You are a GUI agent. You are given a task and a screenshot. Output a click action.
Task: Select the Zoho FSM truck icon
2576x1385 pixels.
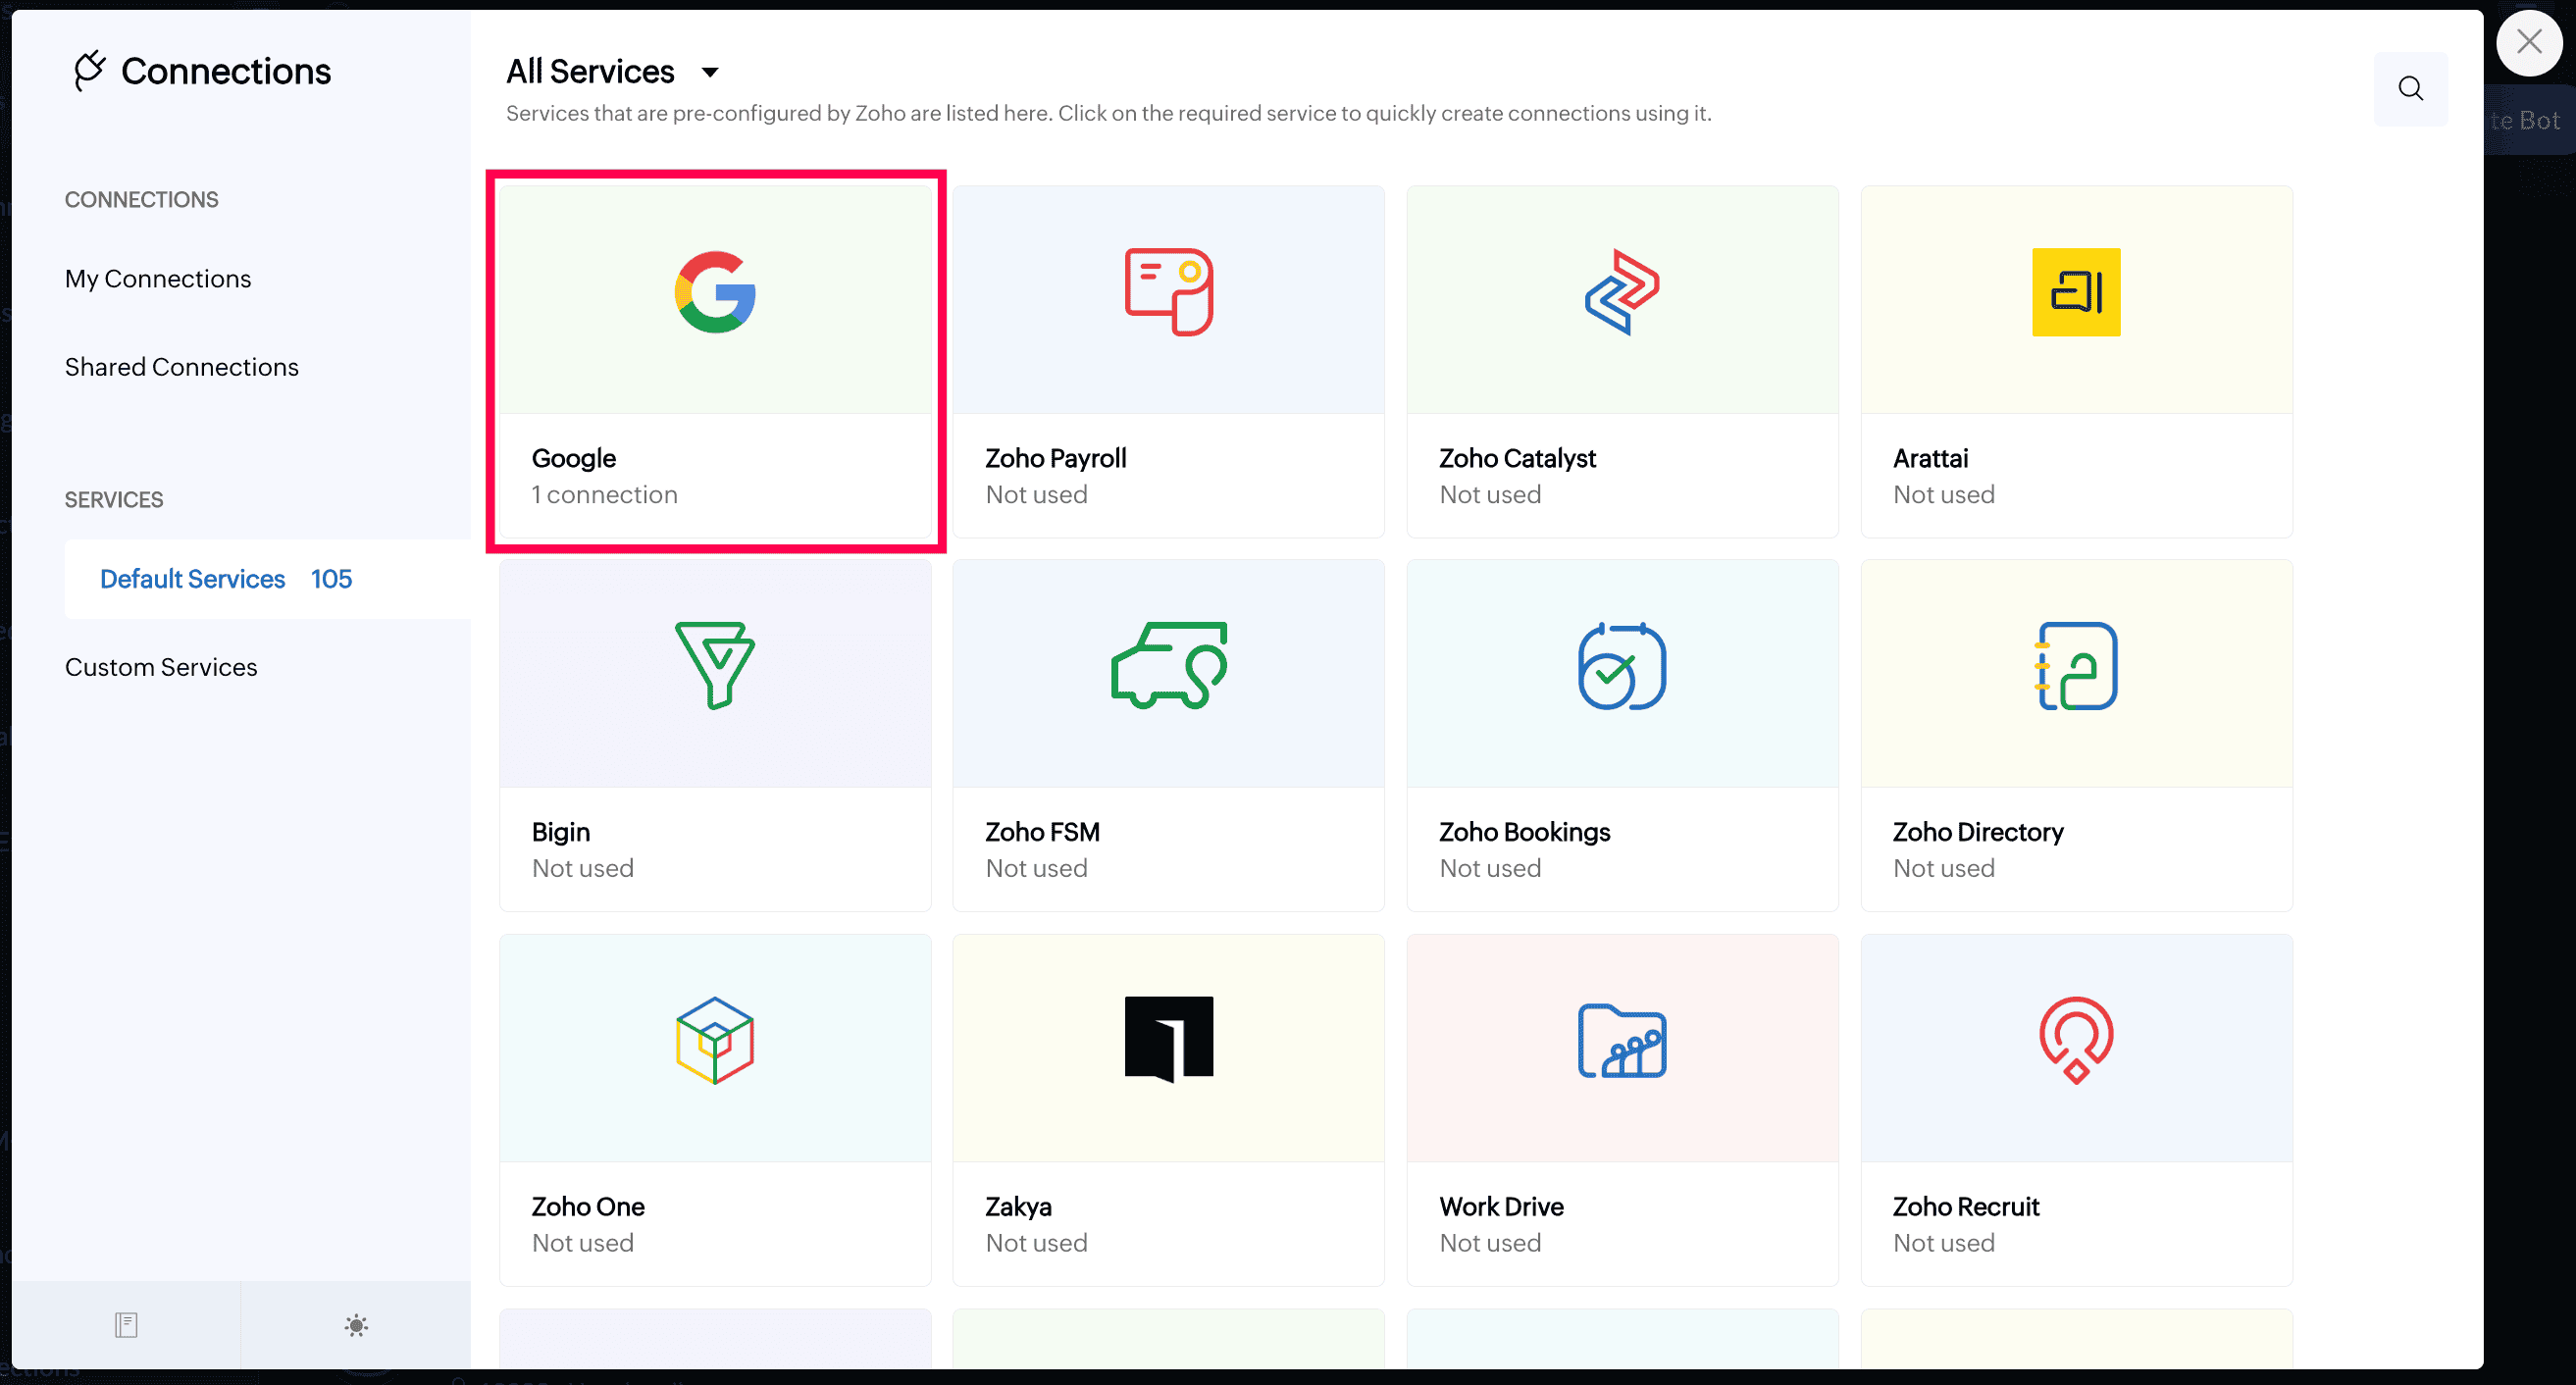[x=1168, y=666]
